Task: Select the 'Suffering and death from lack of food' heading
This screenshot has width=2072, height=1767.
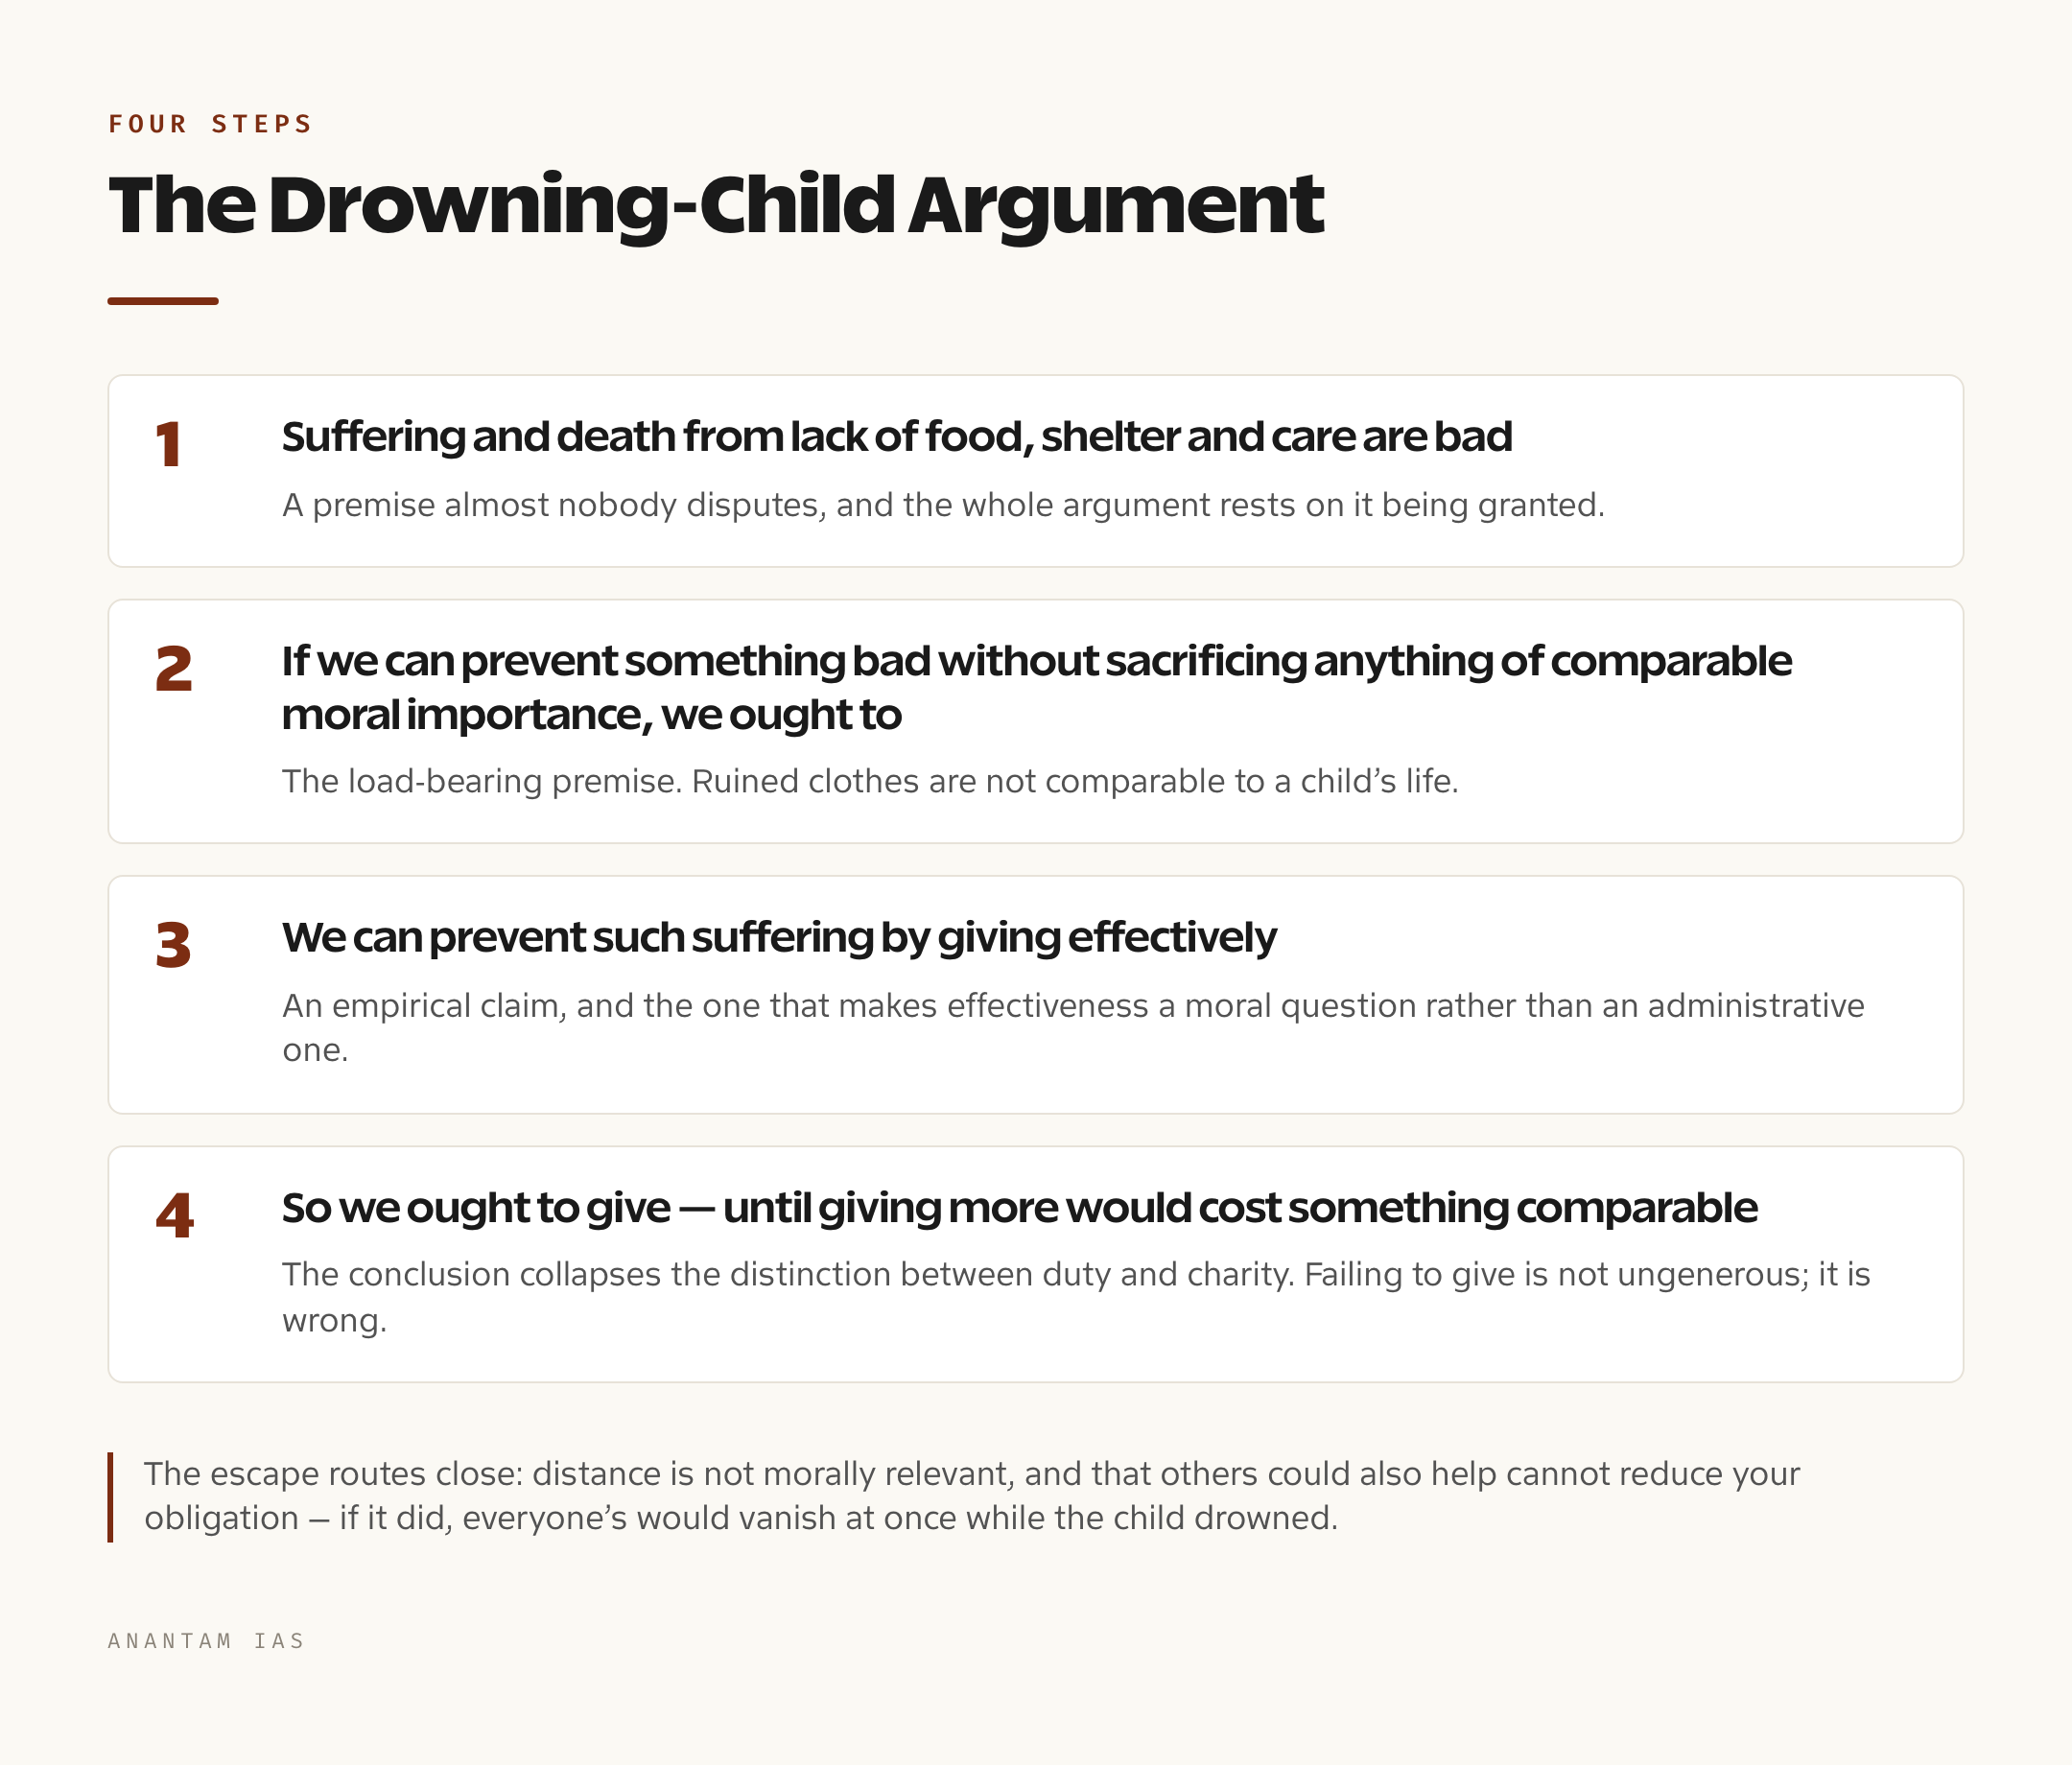Action: (897, 437)
